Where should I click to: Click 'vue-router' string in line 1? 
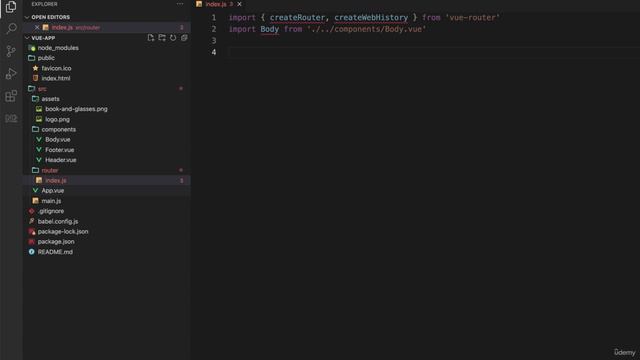472,18
